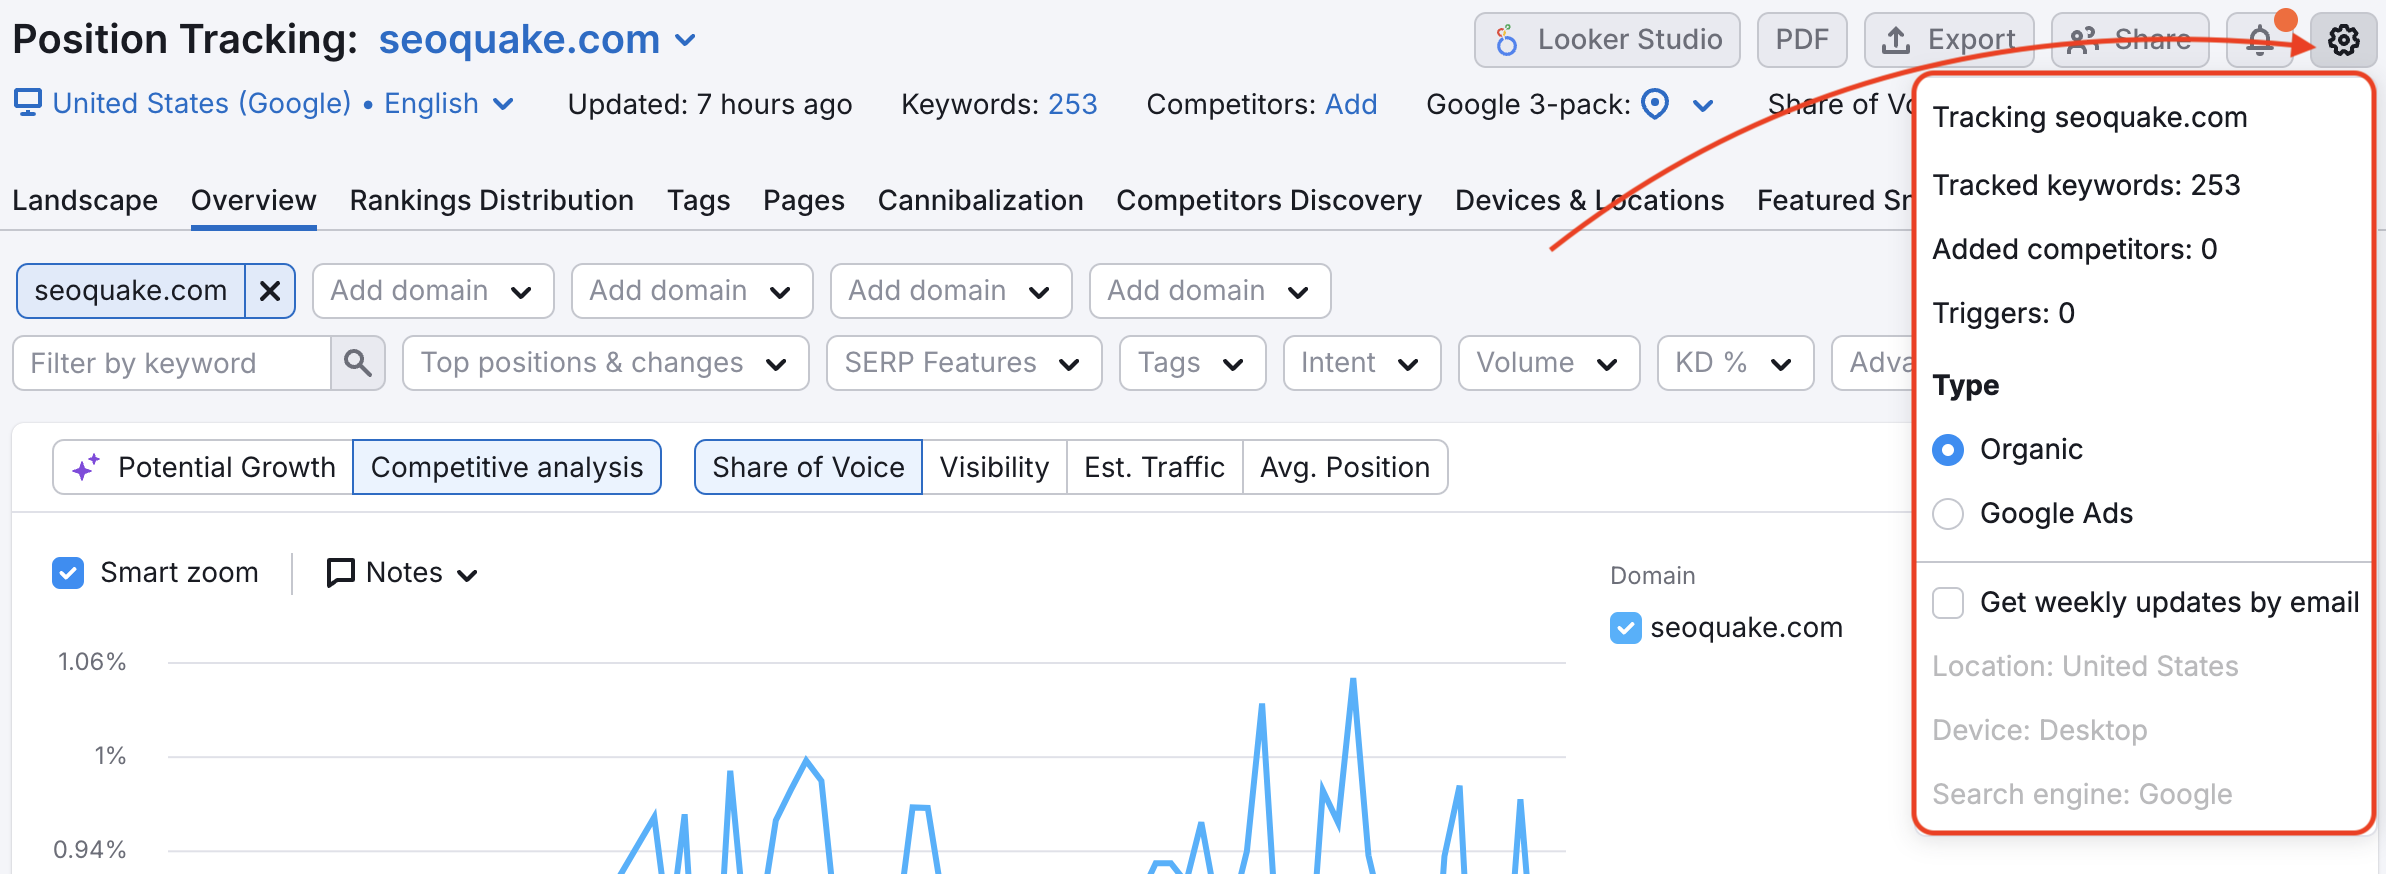
Task: Switch to Competitive analysis view
Action: tap(507, 467)
